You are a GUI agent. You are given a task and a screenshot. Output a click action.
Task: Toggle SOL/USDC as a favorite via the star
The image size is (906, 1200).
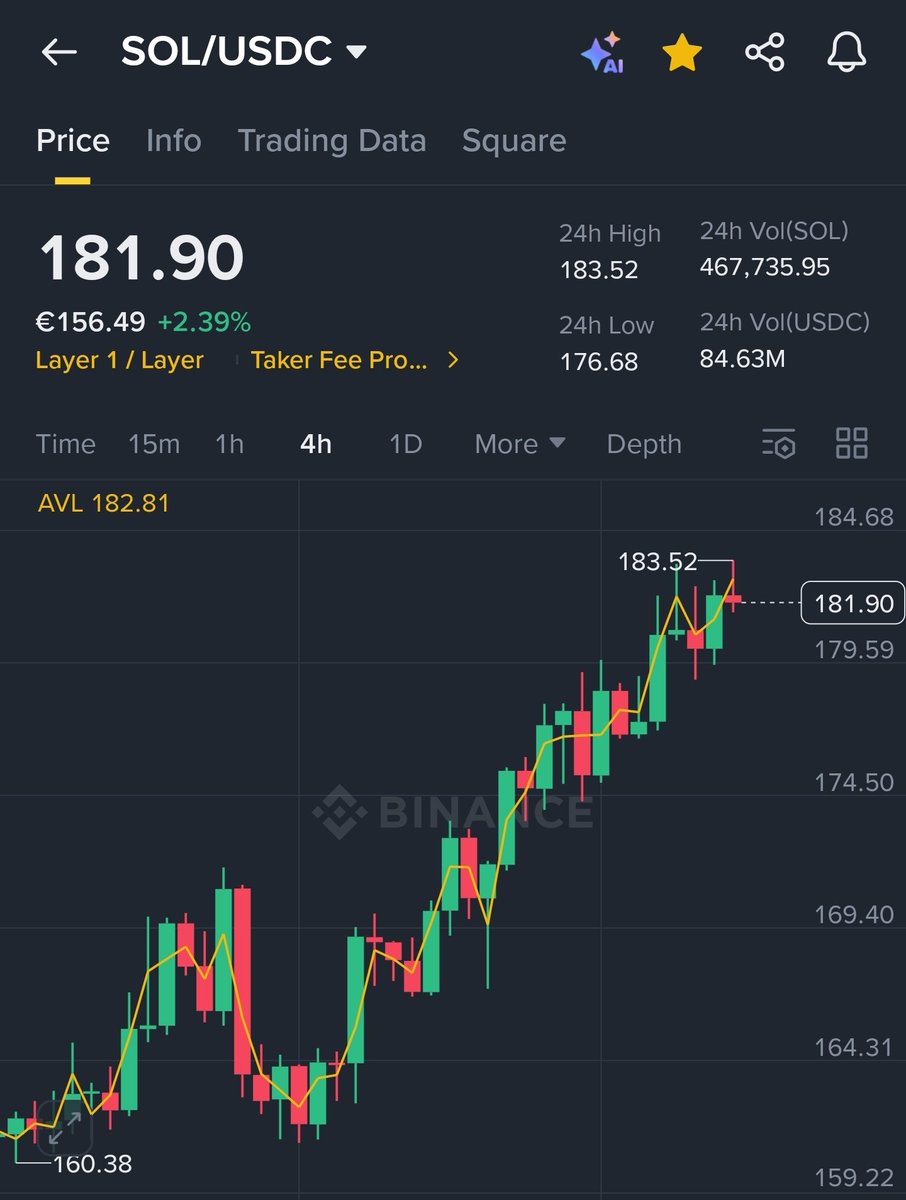click(681, 53)
